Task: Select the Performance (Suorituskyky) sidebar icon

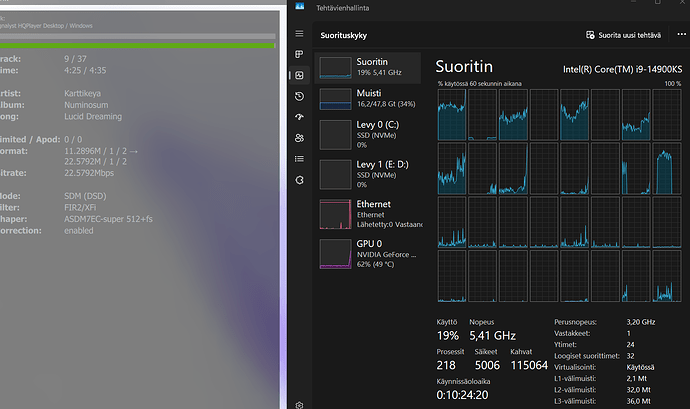Action: [x=299, y=75]
